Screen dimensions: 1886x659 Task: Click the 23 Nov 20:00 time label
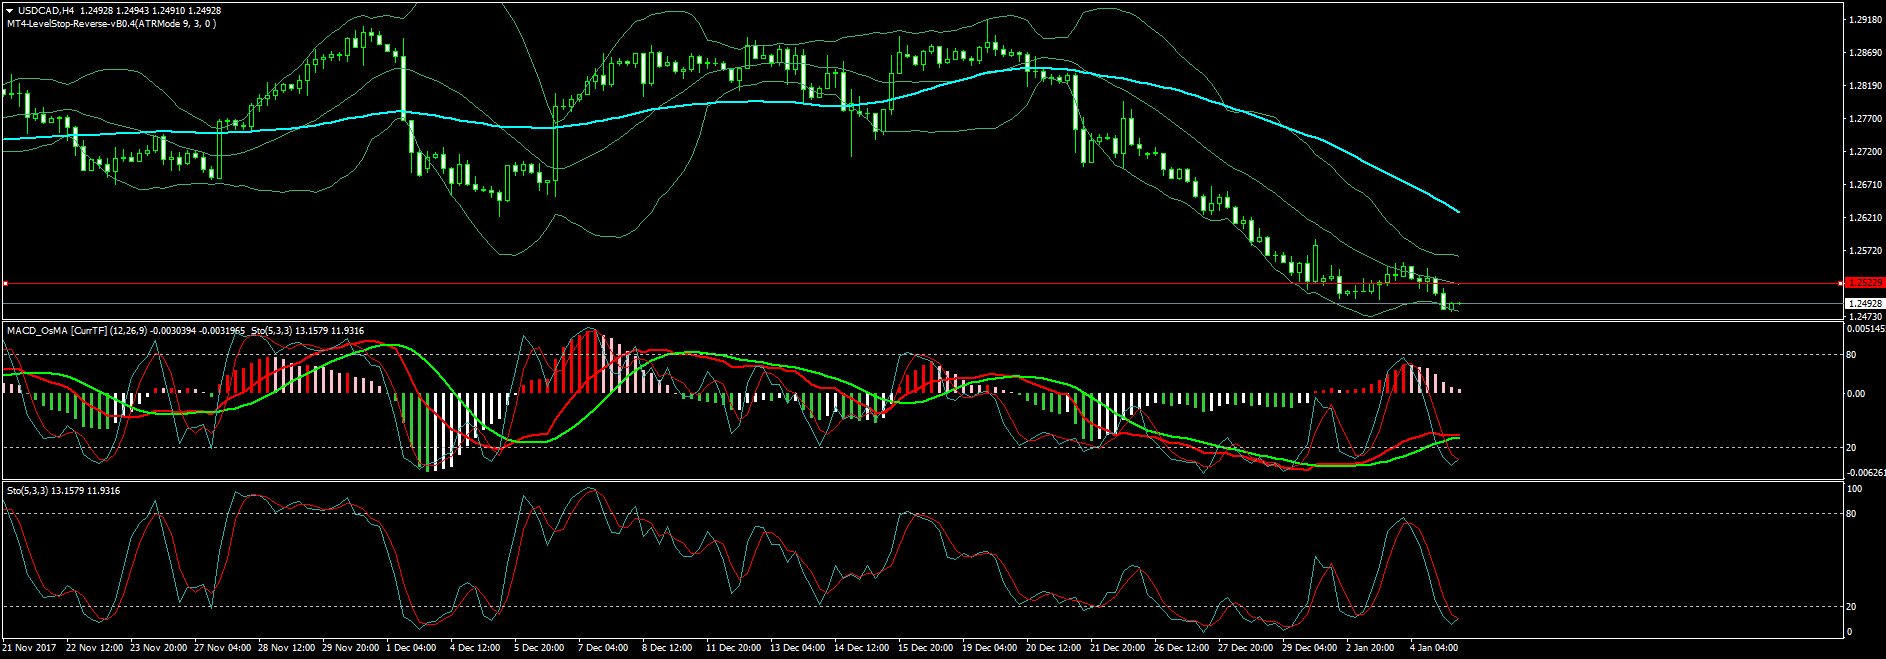pos(158,648)
